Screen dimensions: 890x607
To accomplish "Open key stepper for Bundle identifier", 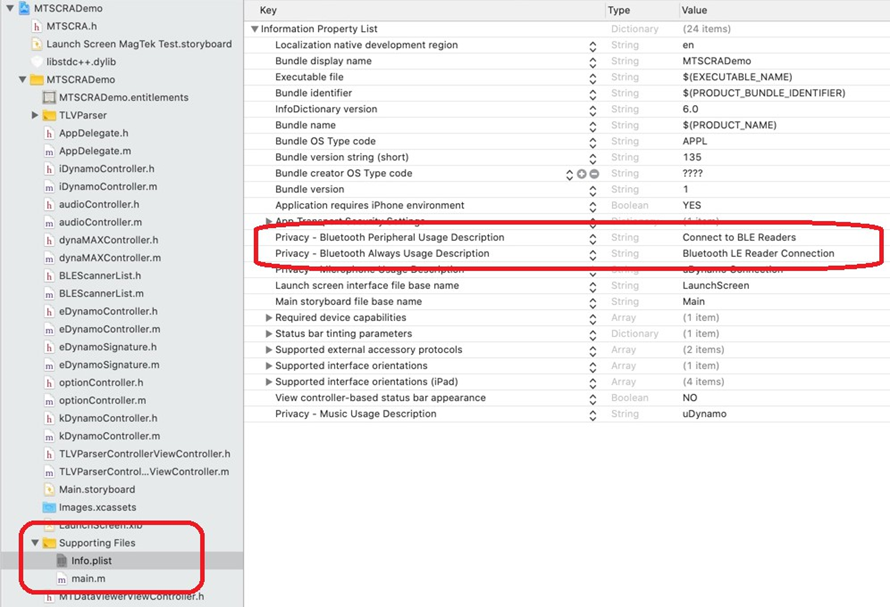I will coord(593,94).
